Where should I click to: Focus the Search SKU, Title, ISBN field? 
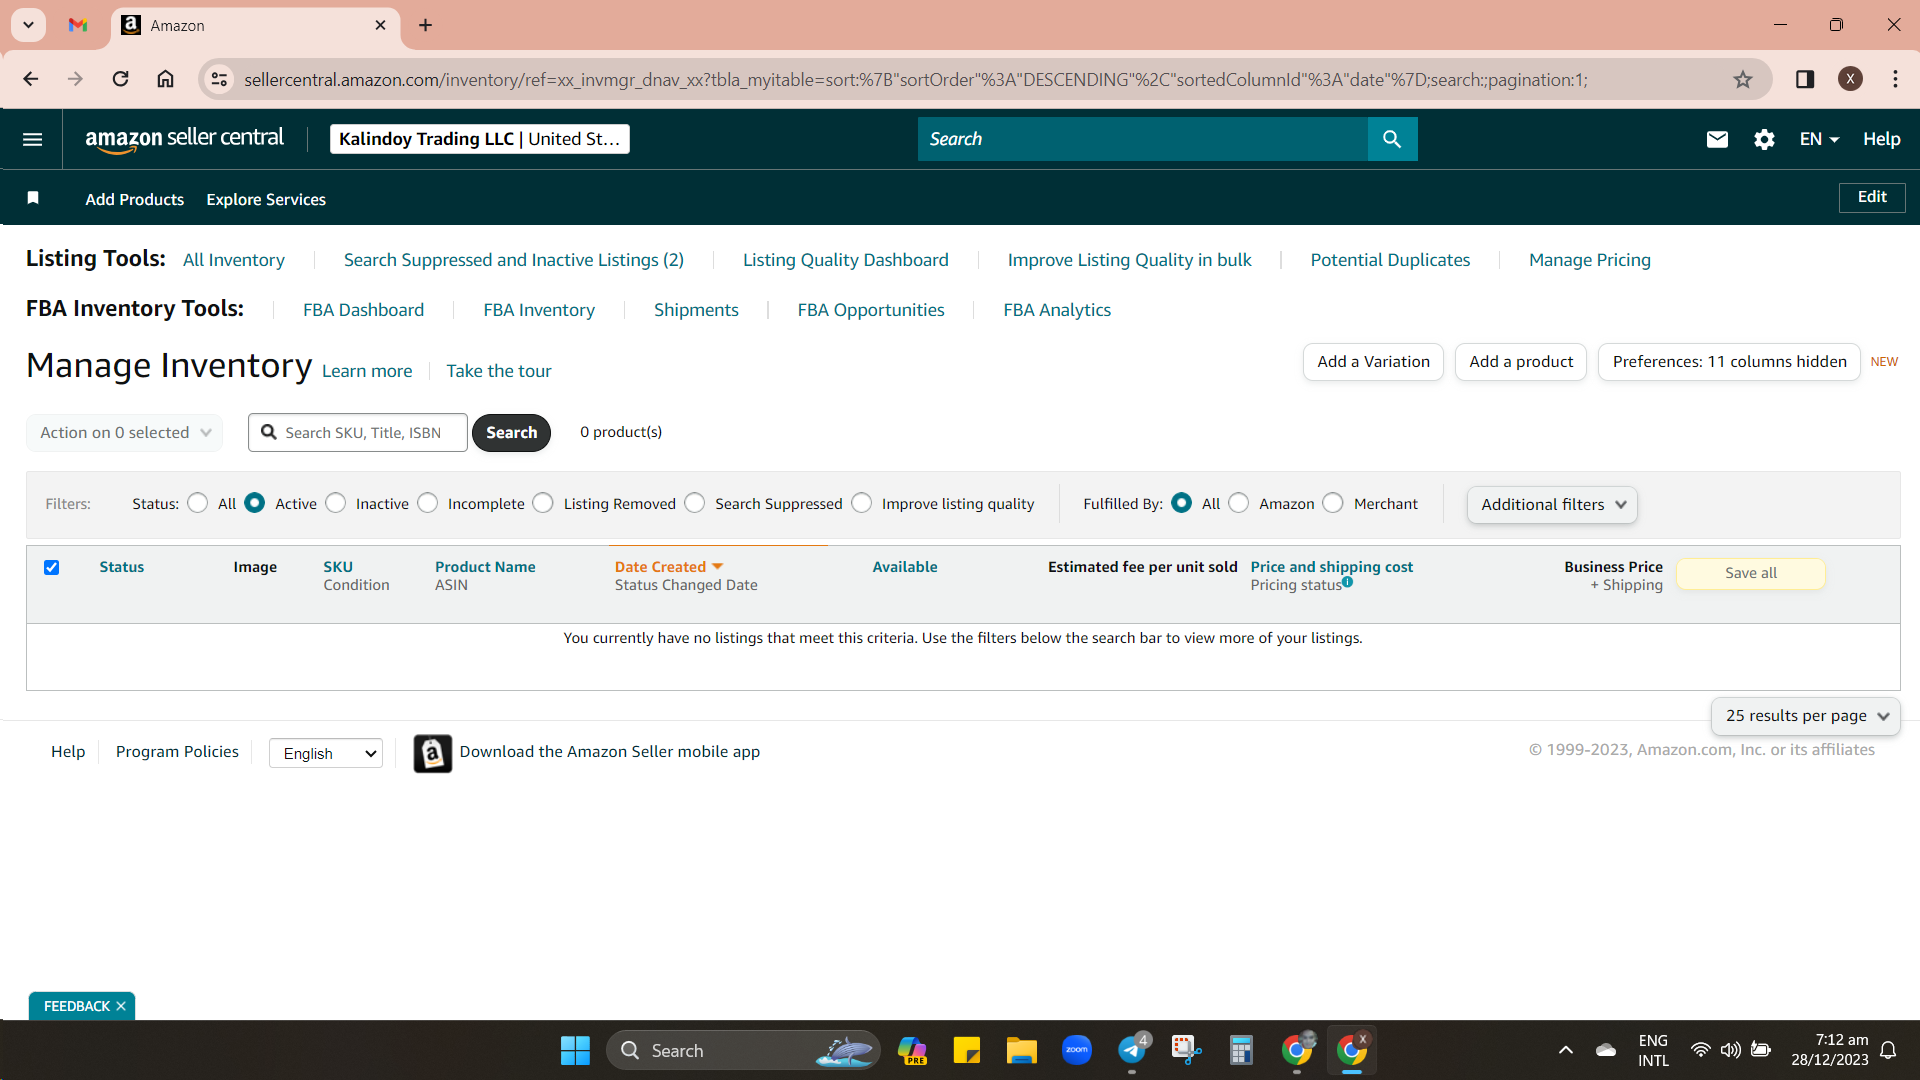click(x=358, y=433)
